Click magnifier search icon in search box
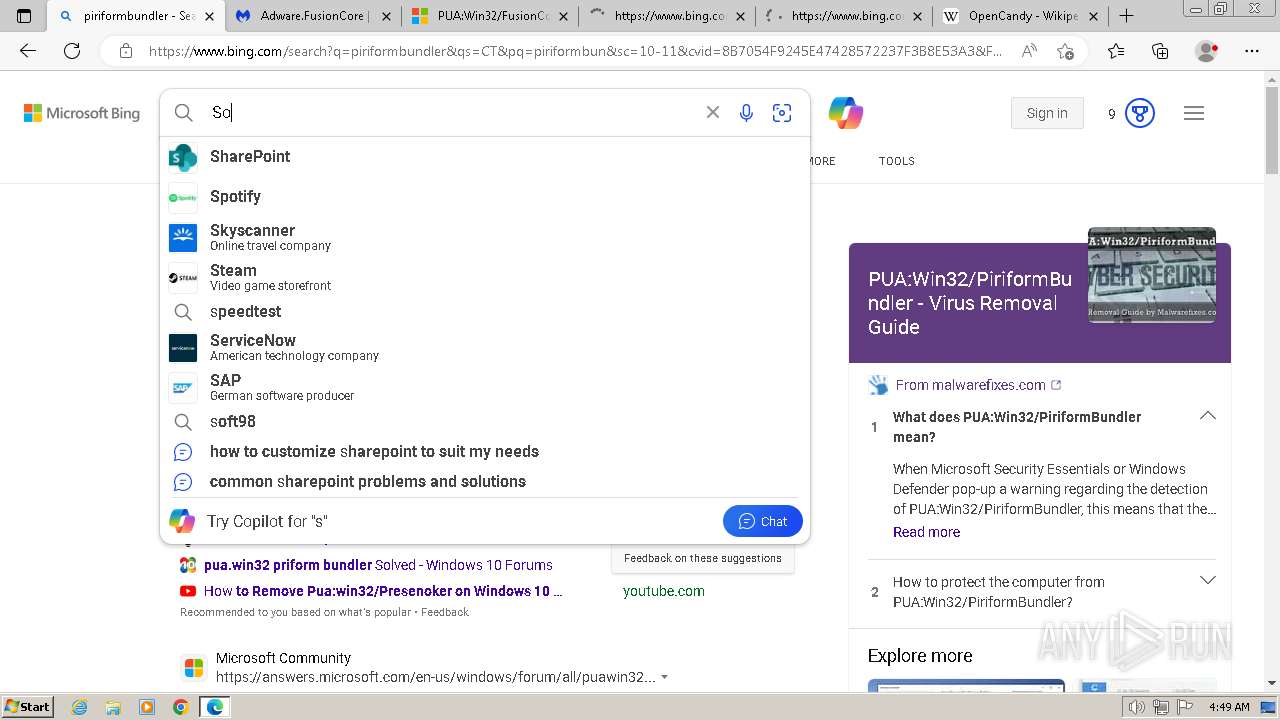This screenshot has height=720, width=1280. pos(184,113)
